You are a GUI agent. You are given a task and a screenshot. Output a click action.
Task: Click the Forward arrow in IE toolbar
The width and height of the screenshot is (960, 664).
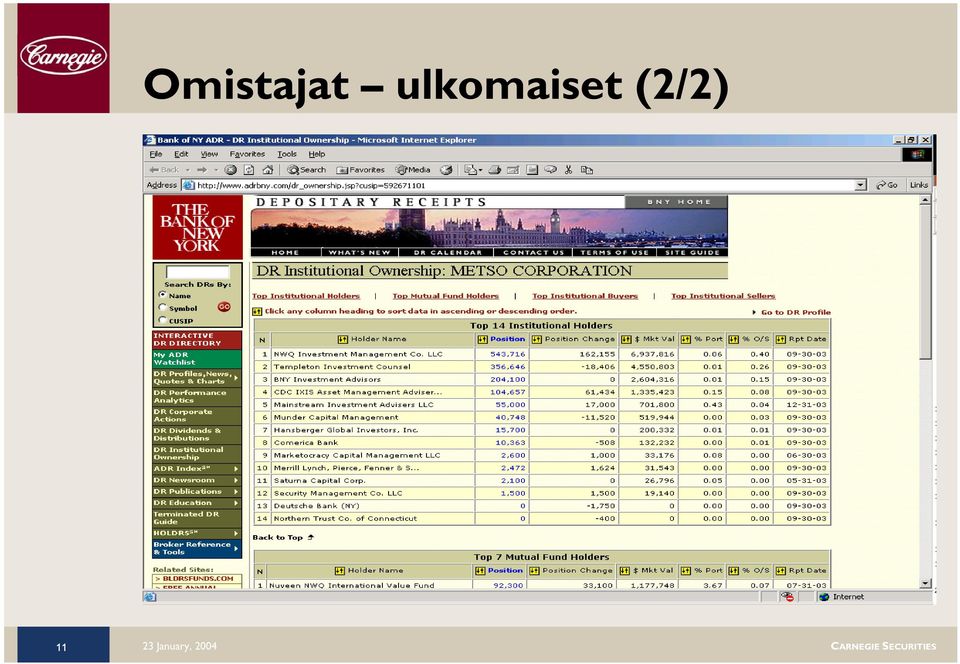click(x=201, y=170)
